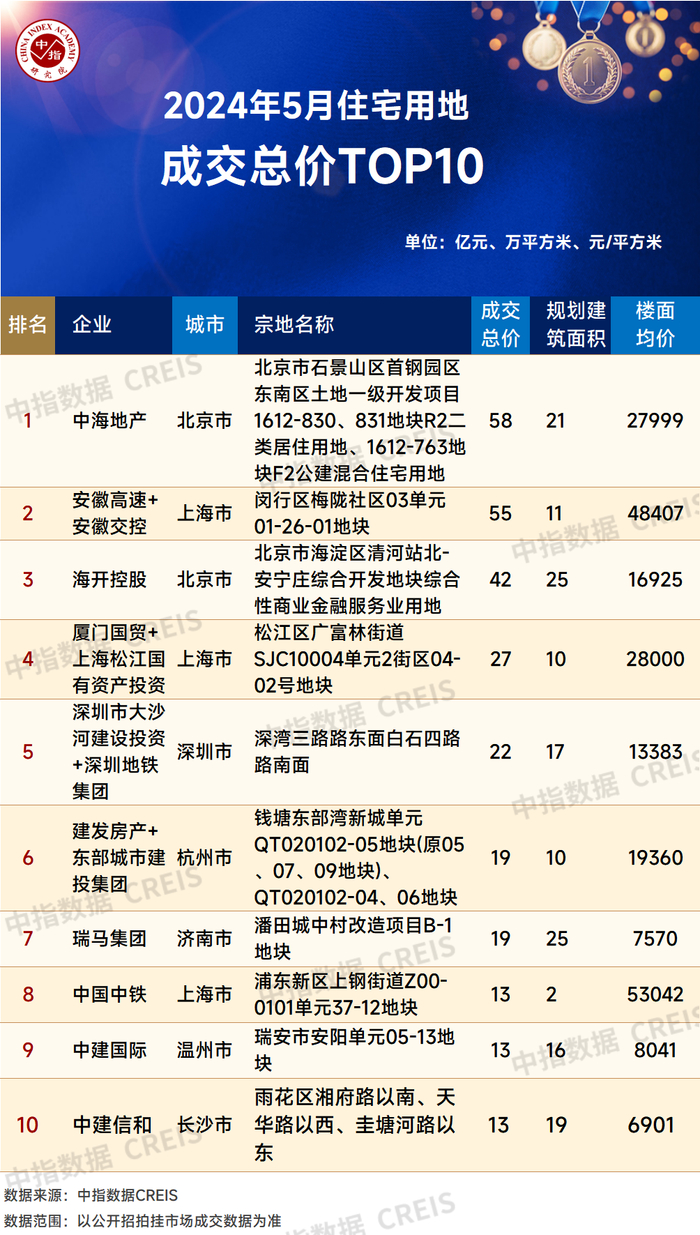Click total price '42'

pyautogui.click(x=501, y=579)
